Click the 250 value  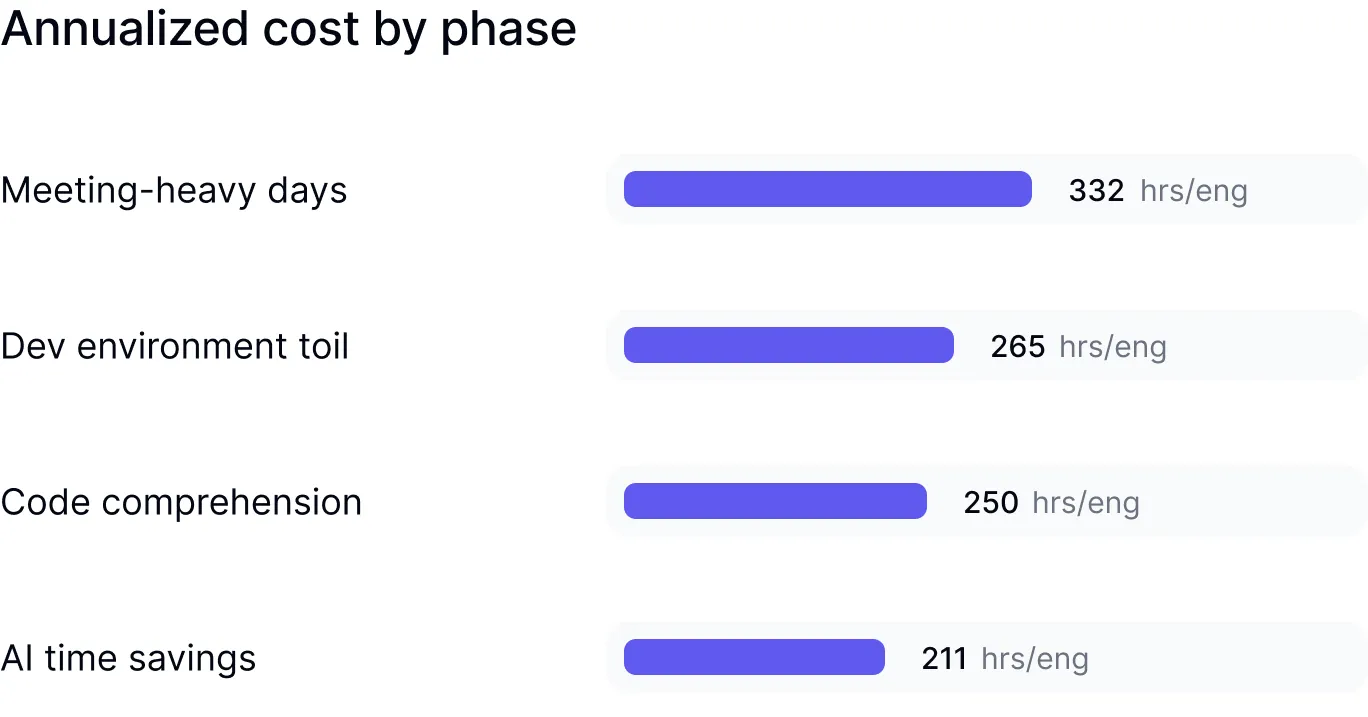(x=991, y=502)
